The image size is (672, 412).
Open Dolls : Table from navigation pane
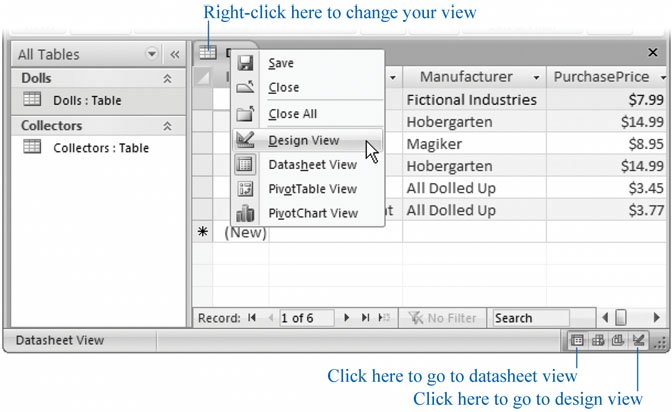[x=99, y=100]
